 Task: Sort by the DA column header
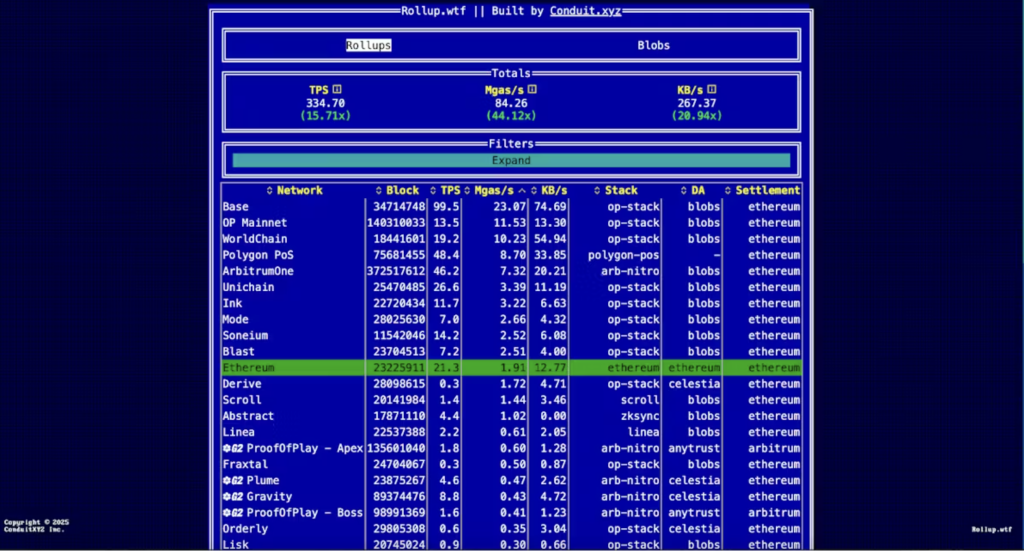pyautogui.click(x=693, y=190)
